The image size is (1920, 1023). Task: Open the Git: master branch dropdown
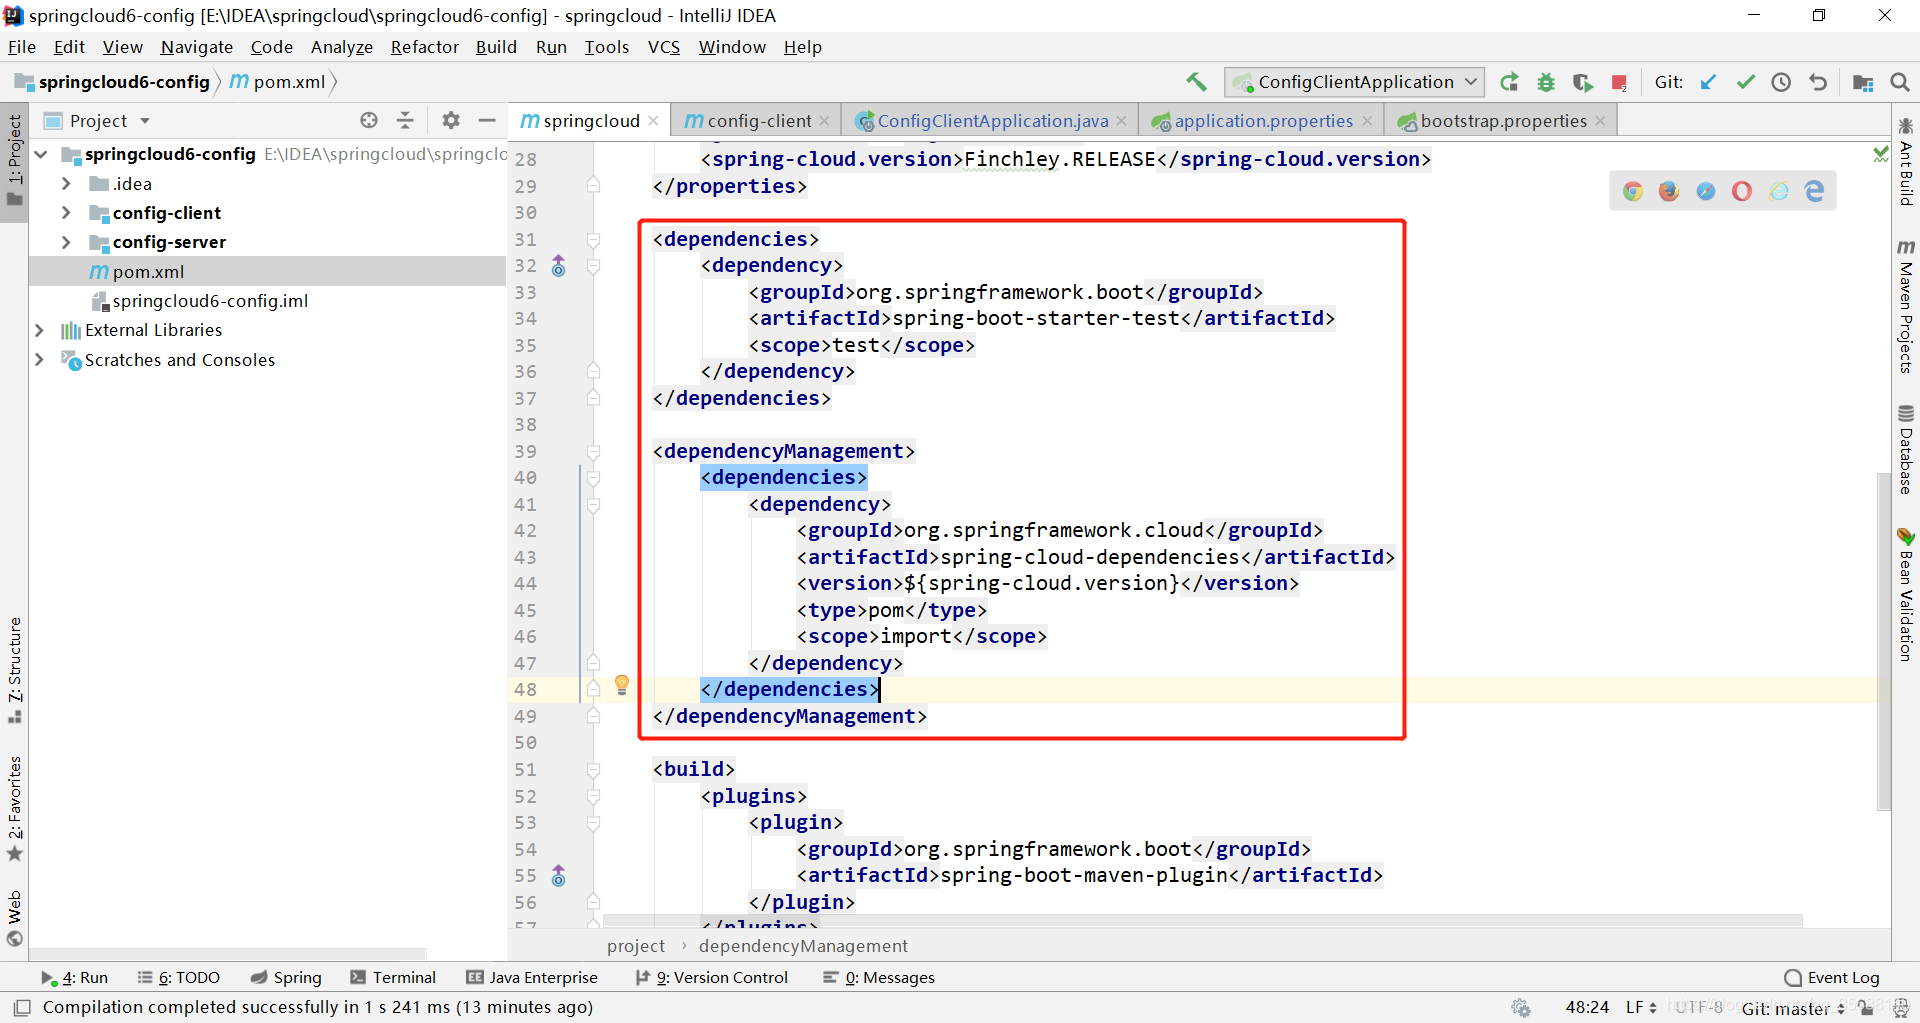tap(1793, 1008)
